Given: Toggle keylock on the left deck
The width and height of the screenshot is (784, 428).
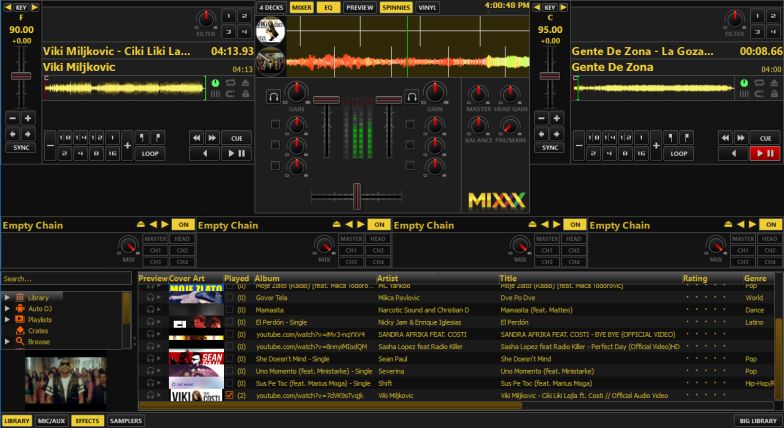Looking at the screenshot, I should click(x=246, y=94).
